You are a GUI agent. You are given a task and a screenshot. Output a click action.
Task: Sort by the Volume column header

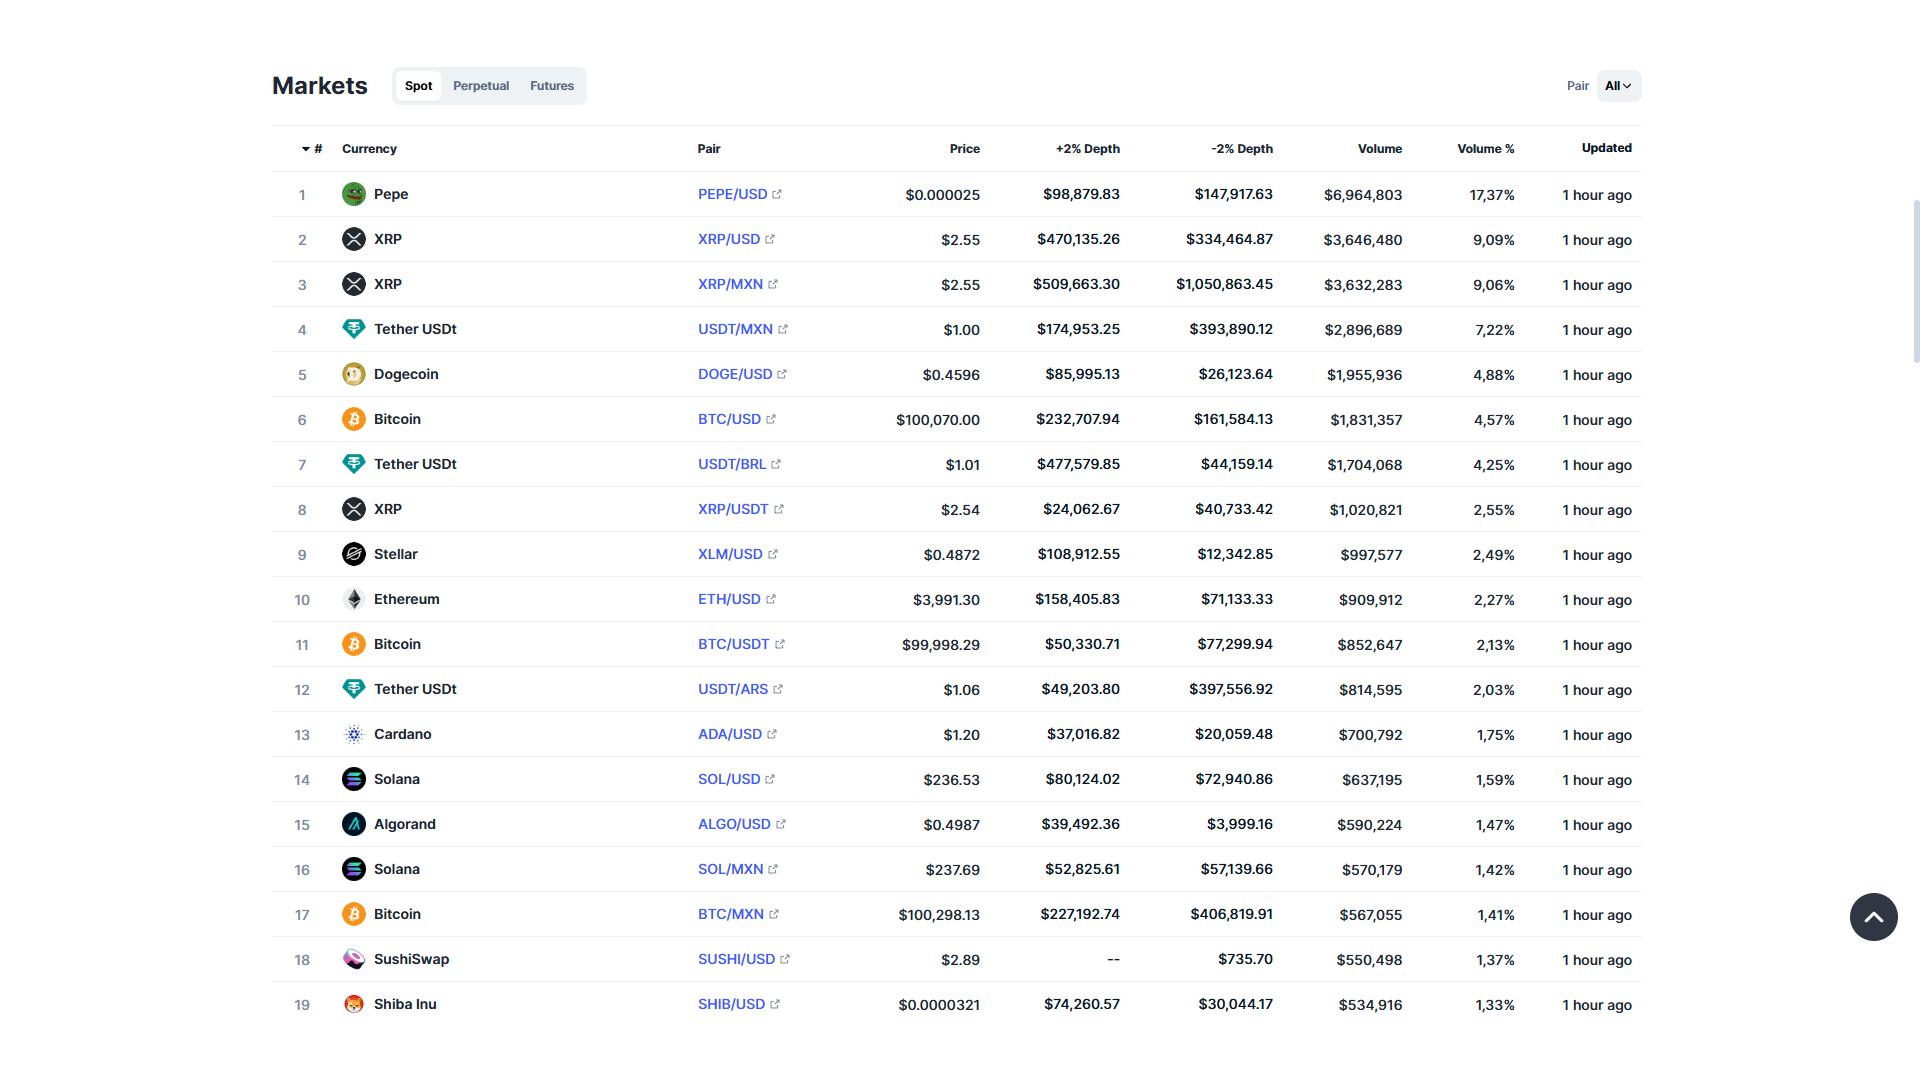click(1379, 149)
